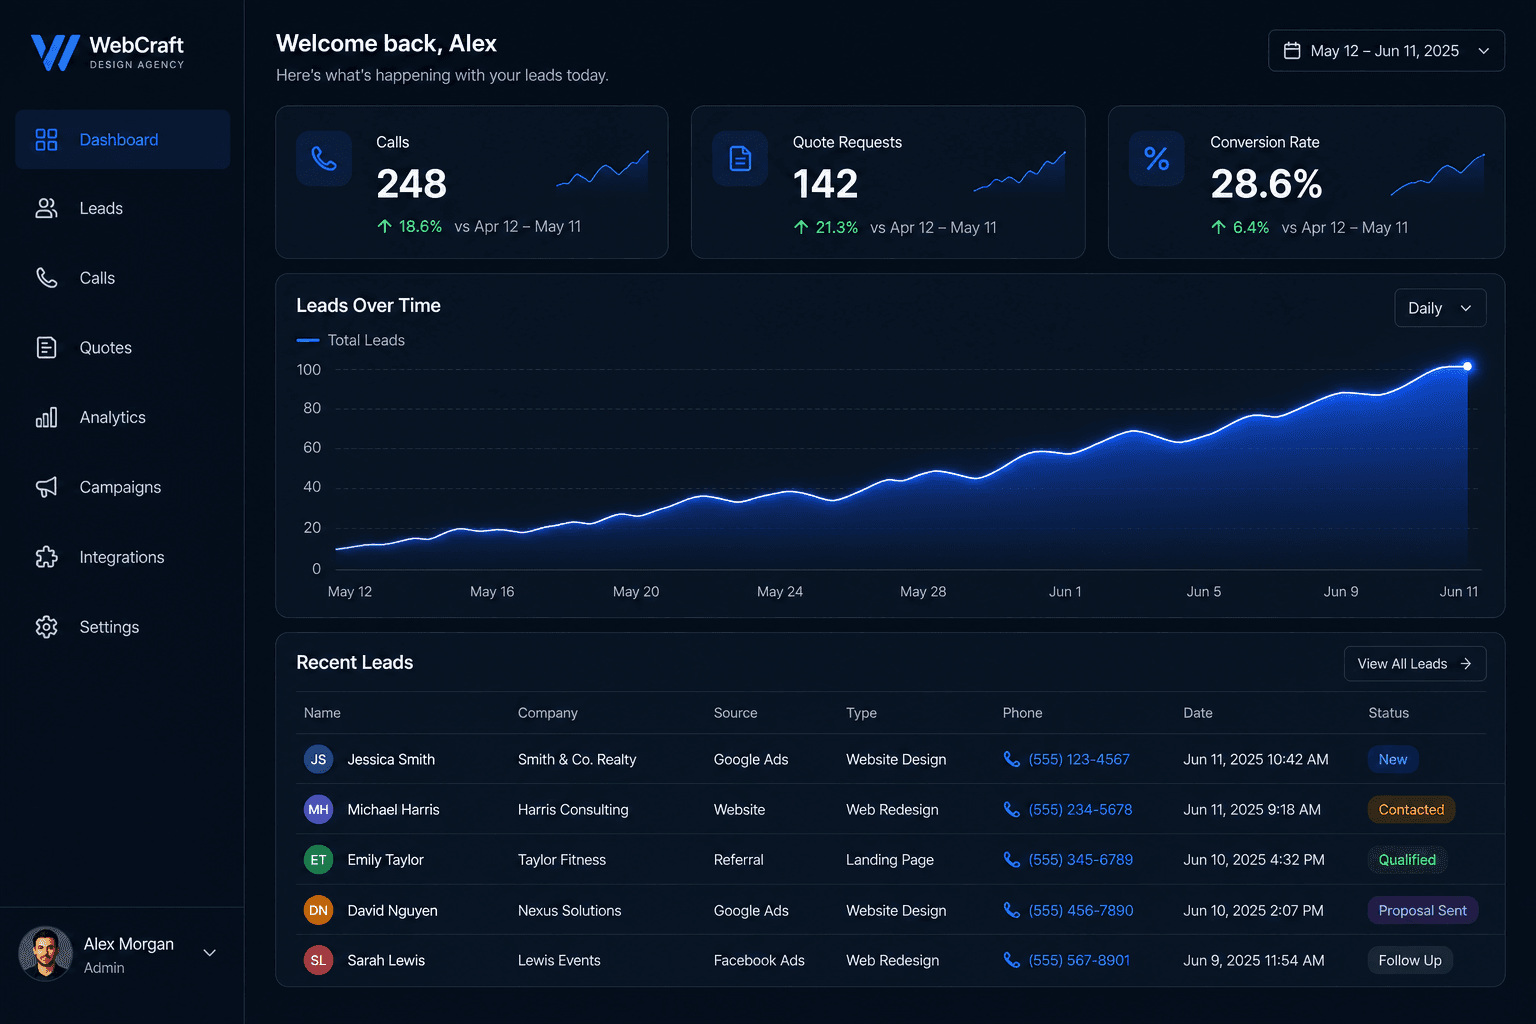Open the Calls sidebar item
Image resolution: width=1536 pixels, height=1024 pixels.
point(122,278)
